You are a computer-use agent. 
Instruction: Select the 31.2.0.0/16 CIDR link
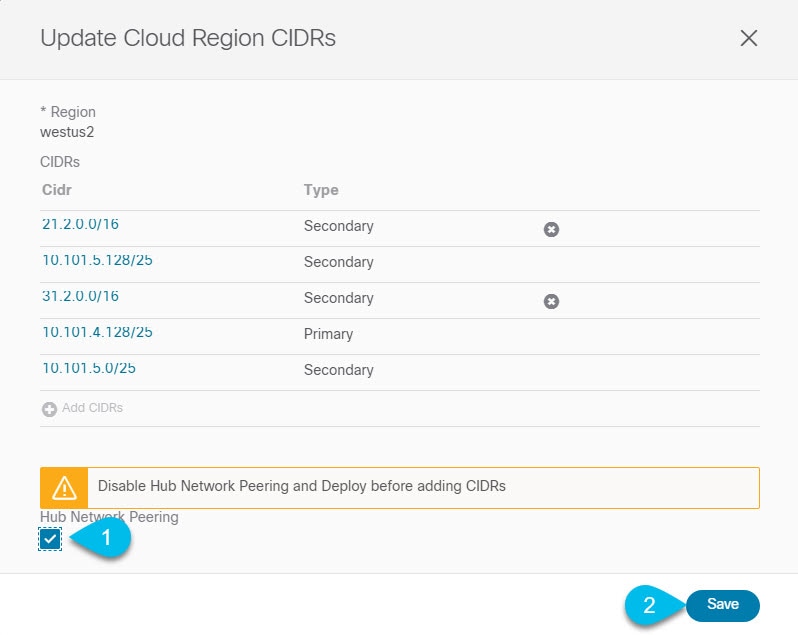[80, 296]
